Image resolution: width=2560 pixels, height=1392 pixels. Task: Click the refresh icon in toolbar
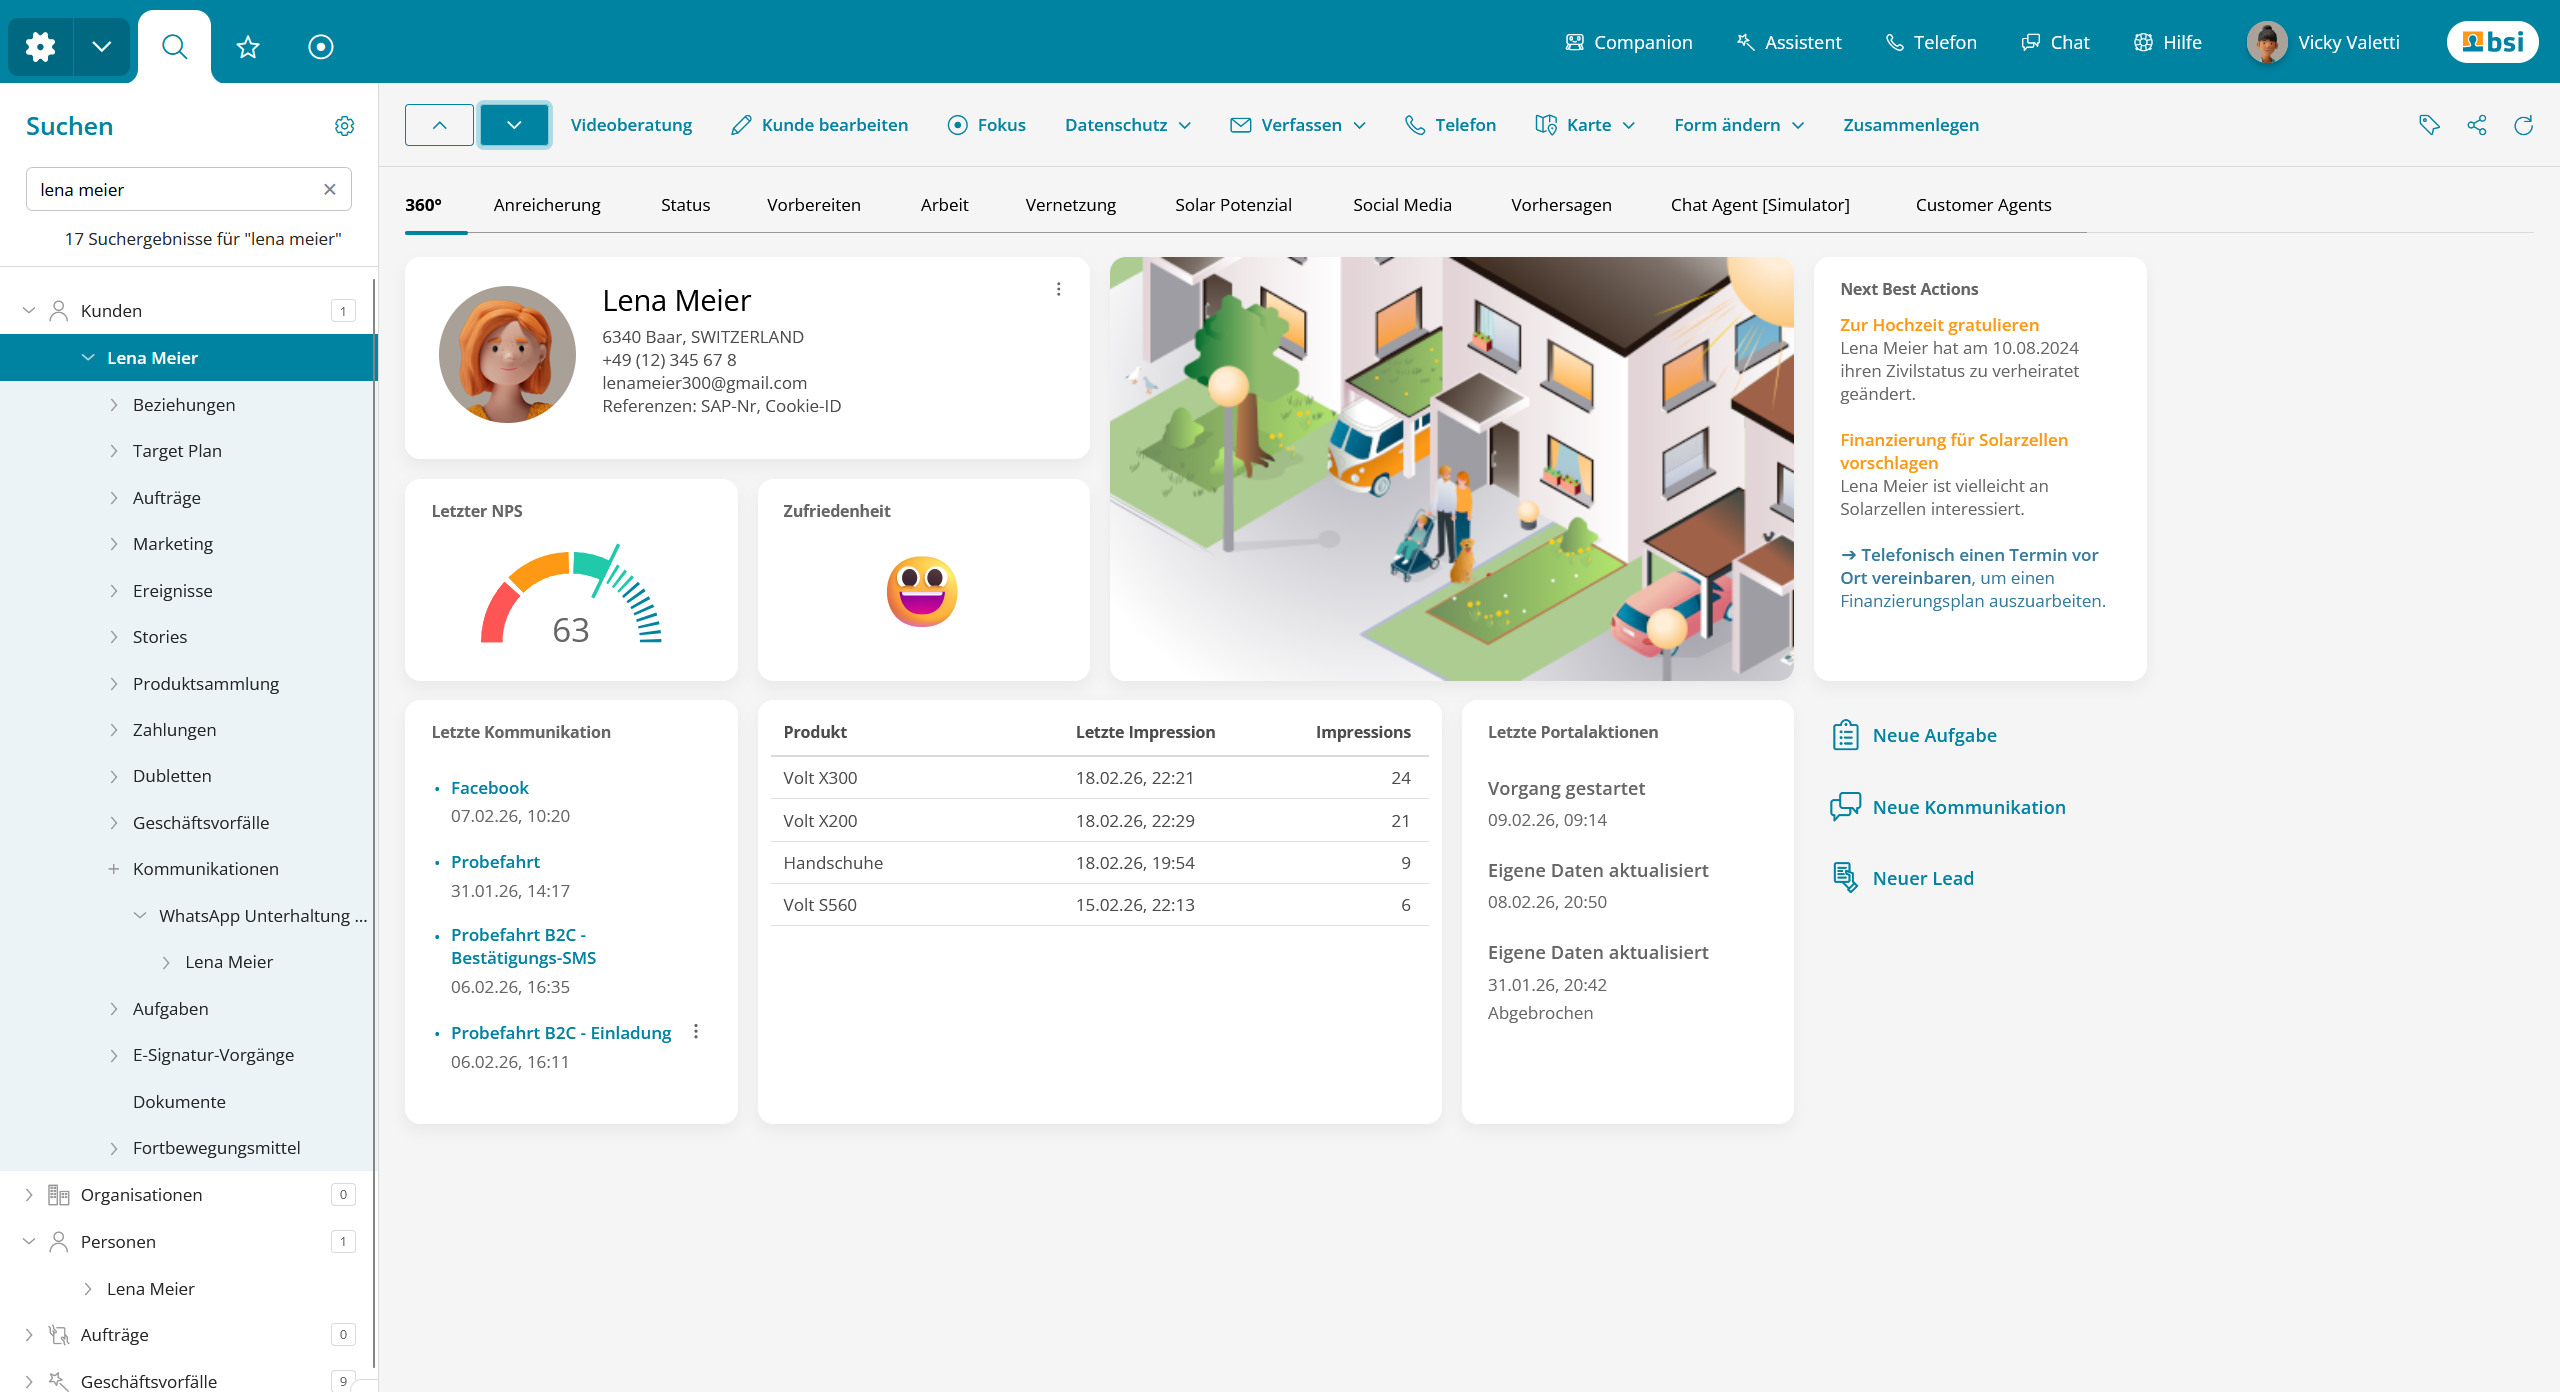[2524, 125]
